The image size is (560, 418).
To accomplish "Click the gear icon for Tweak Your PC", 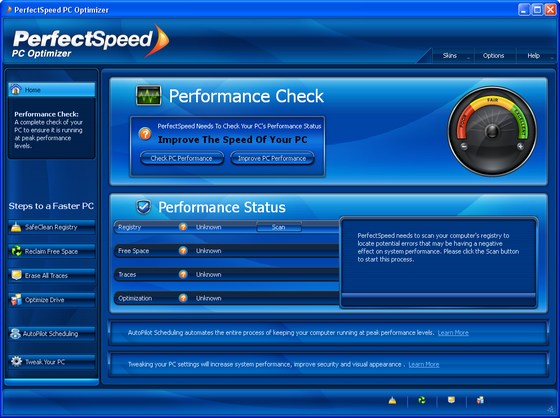I will [16, 361].
